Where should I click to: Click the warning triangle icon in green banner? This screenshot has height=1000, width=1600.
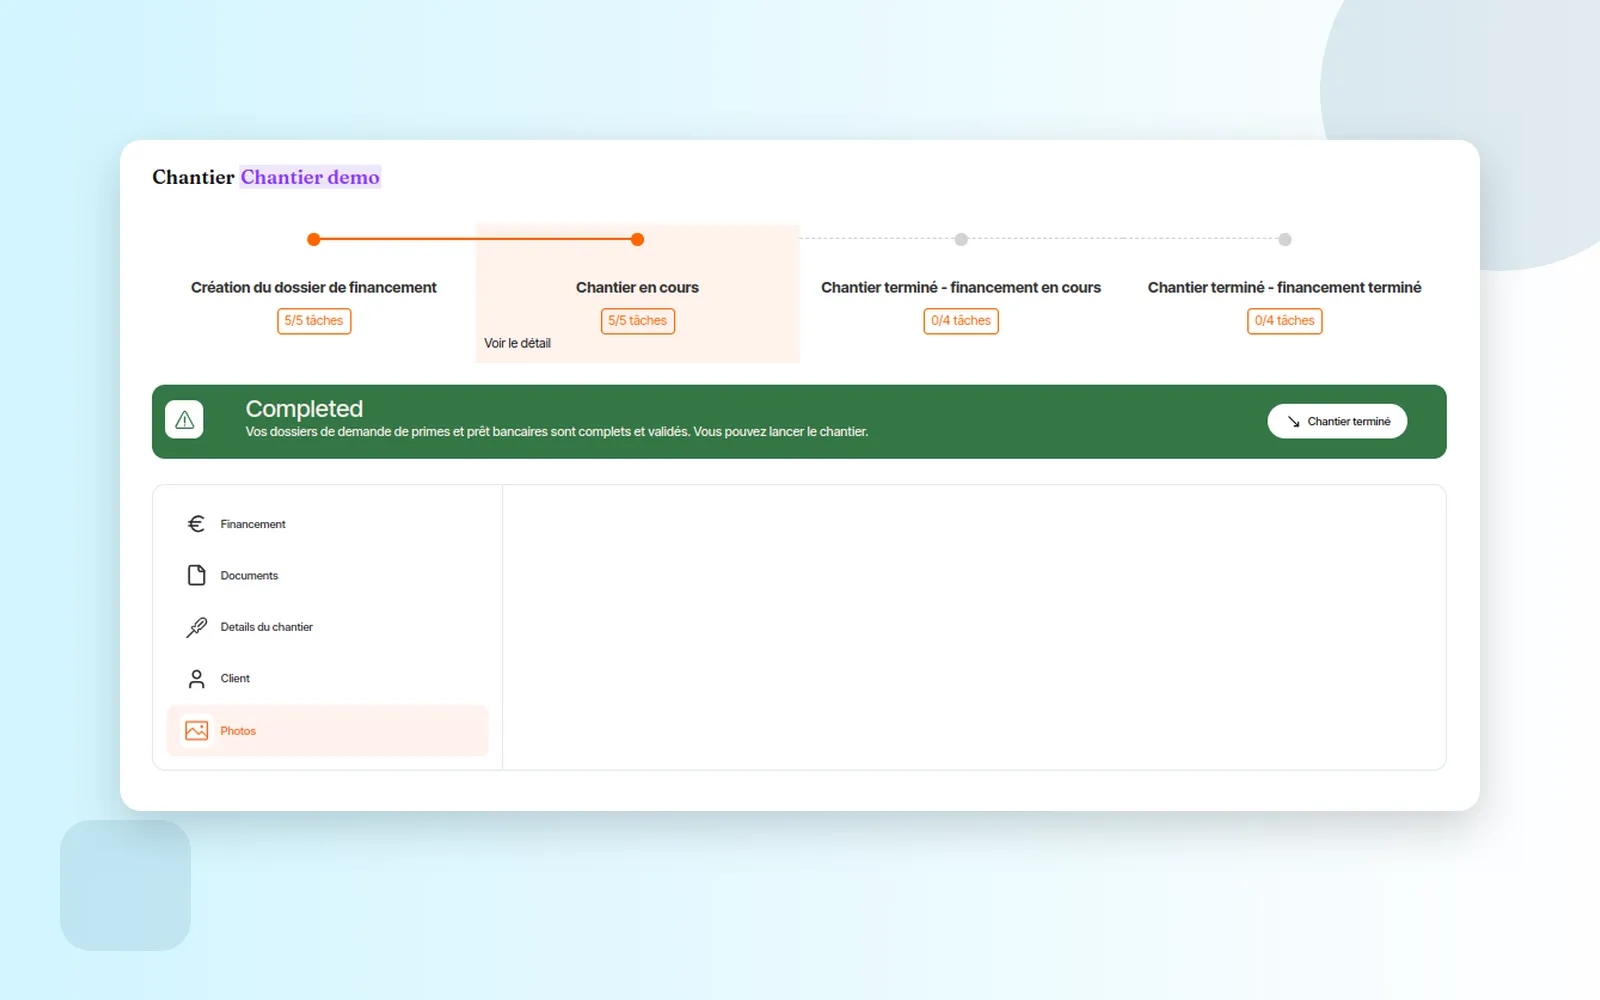click(184, 420)
